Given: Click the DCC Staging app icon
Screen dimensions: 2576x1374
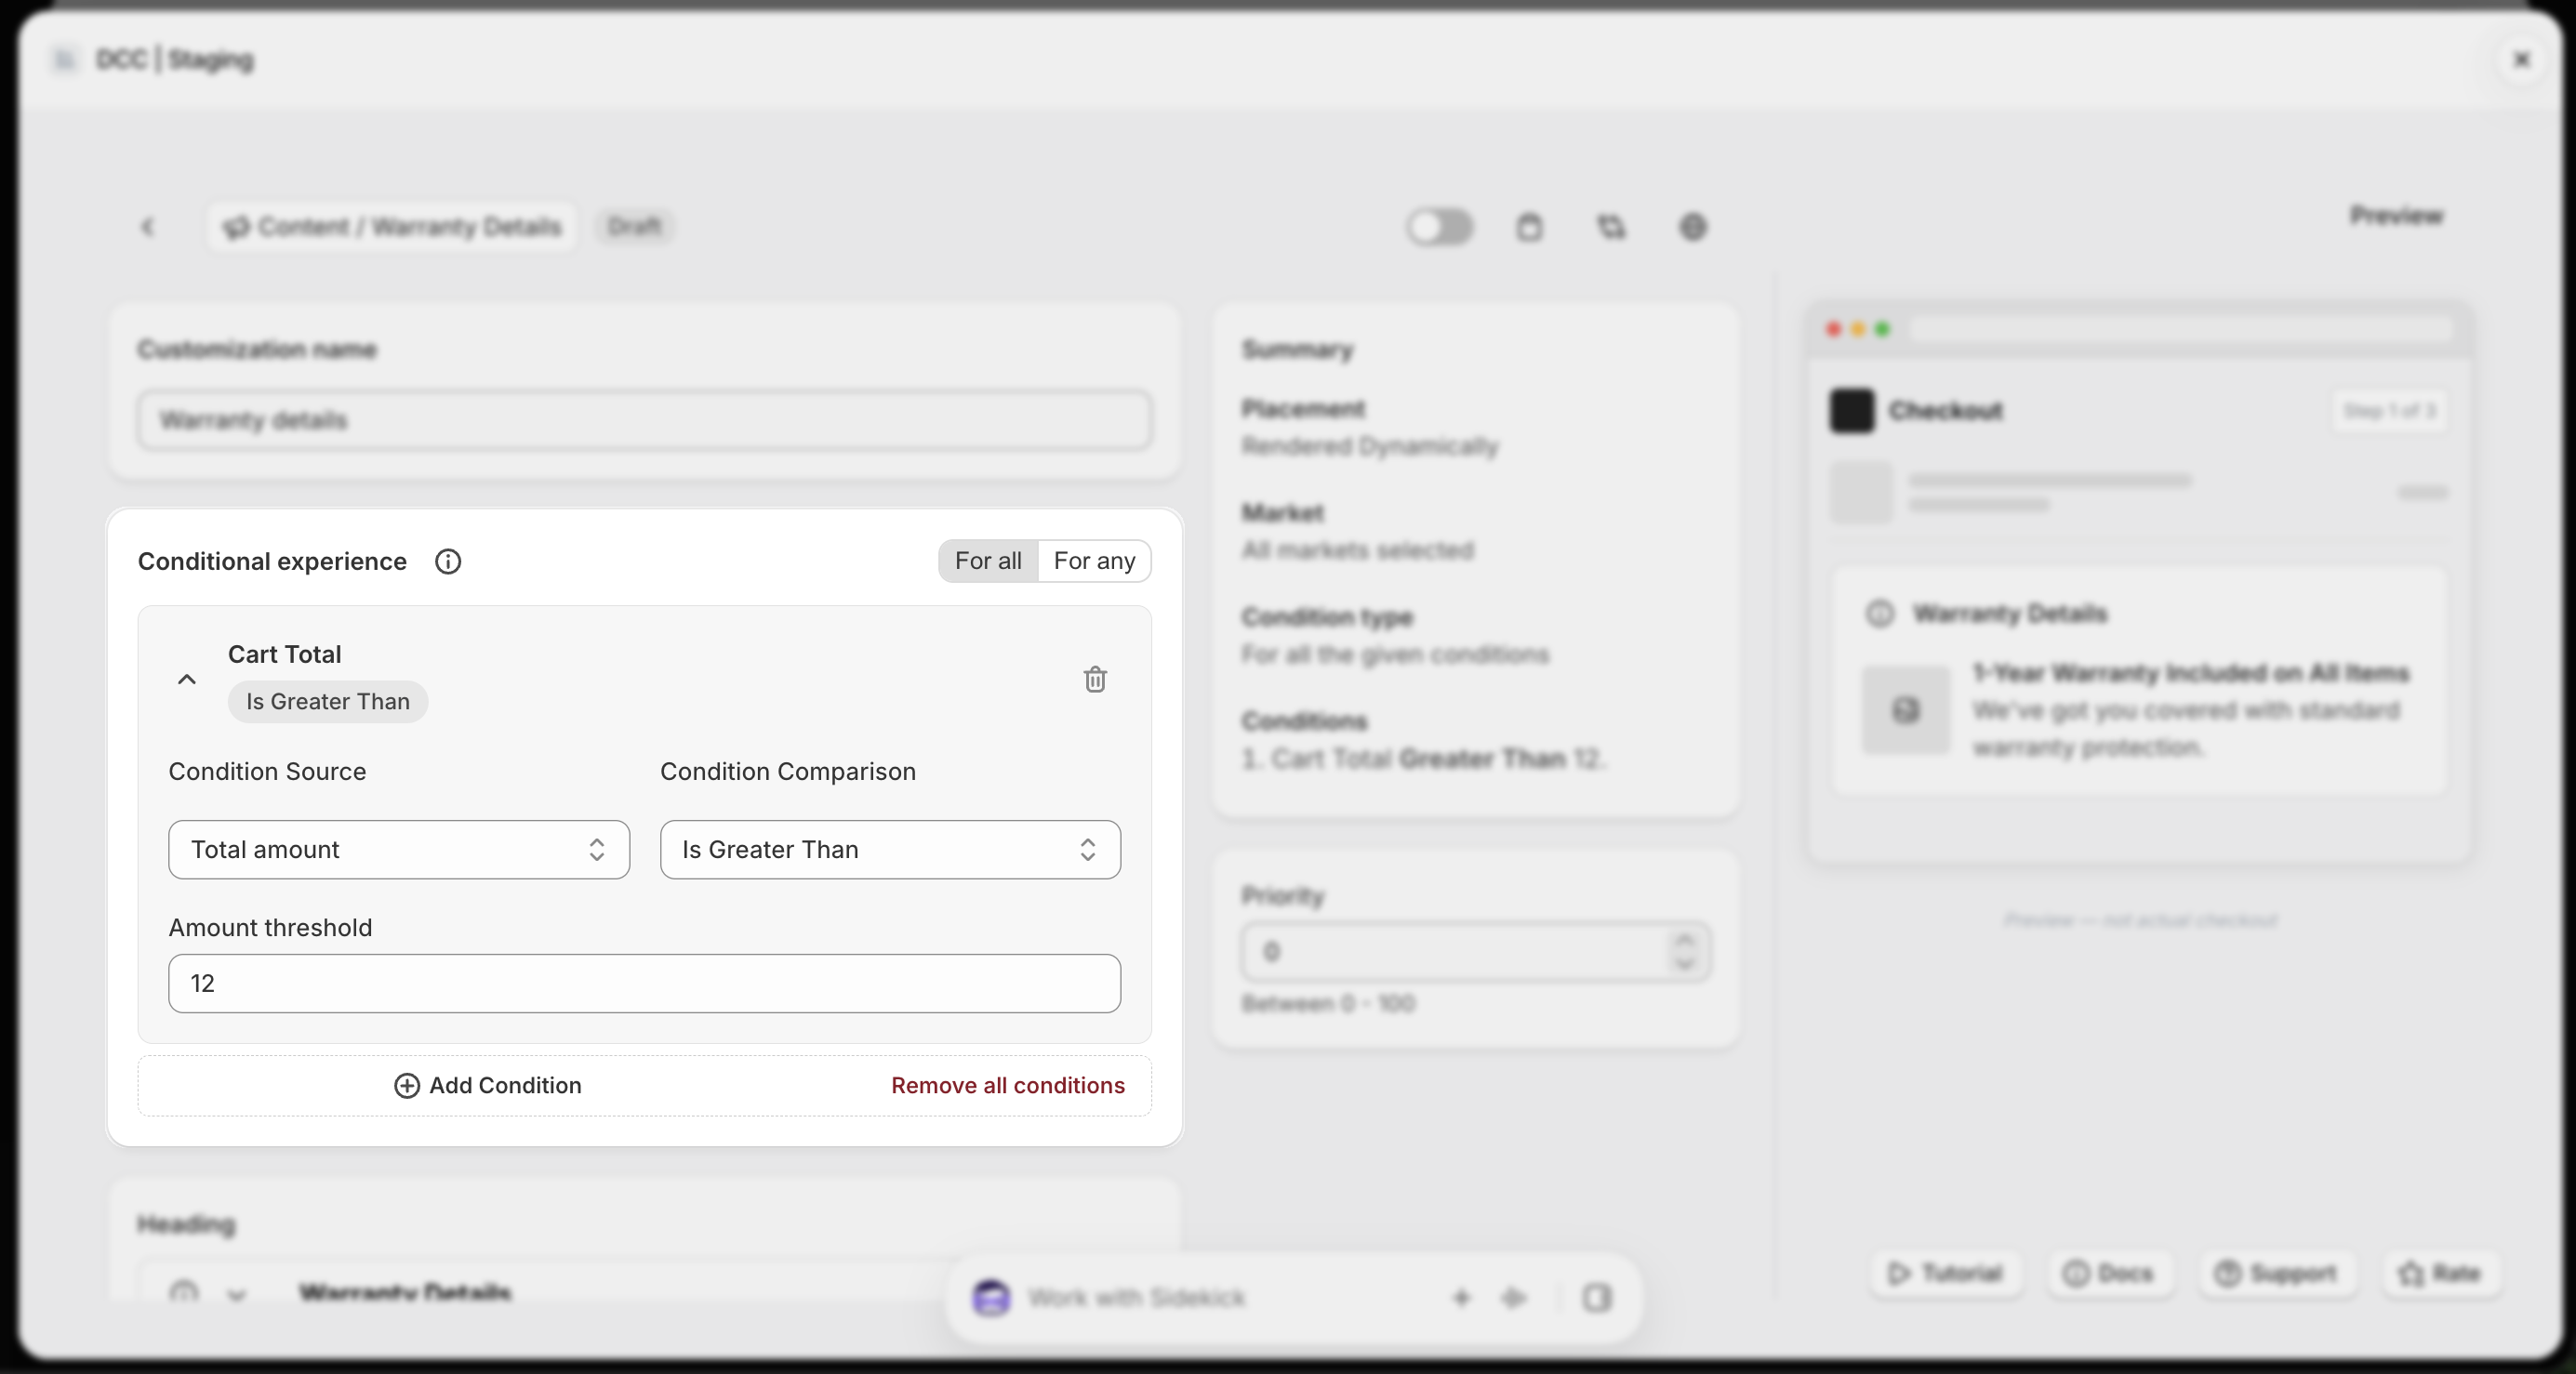Looking at the screenshot, I should [x=64, y=59].
